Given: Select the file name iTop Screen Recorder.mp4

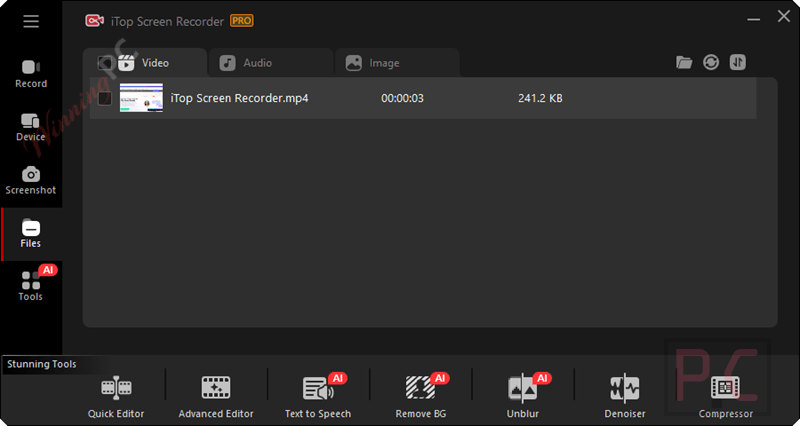Looking at the screenshot, I should 239,98.
